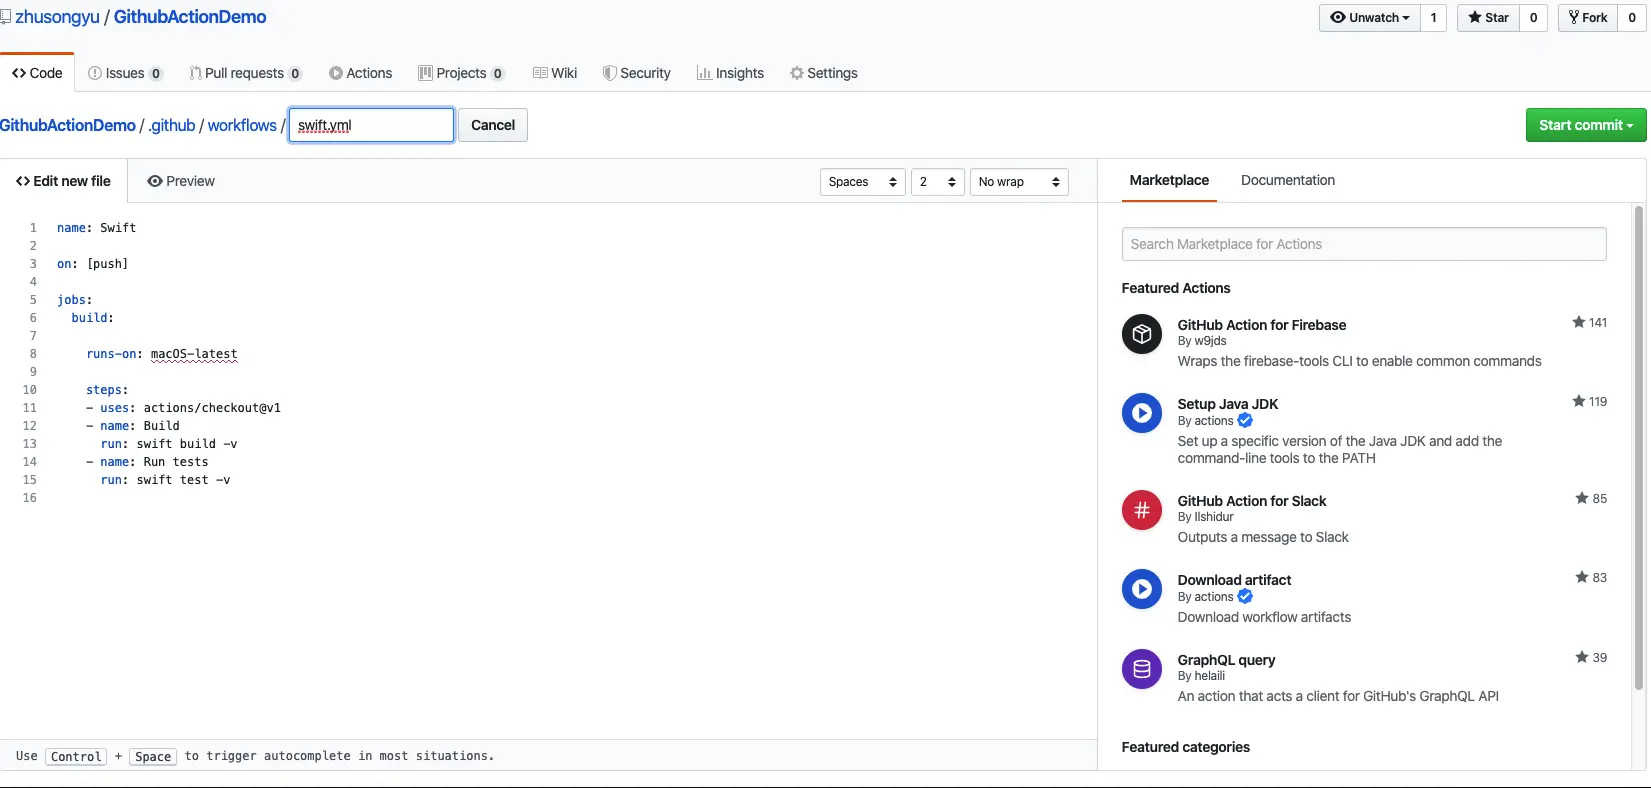The height and width of the screenshot is (788, 1651).
Task: Open the Wiki tab
Action: point(555,73)
